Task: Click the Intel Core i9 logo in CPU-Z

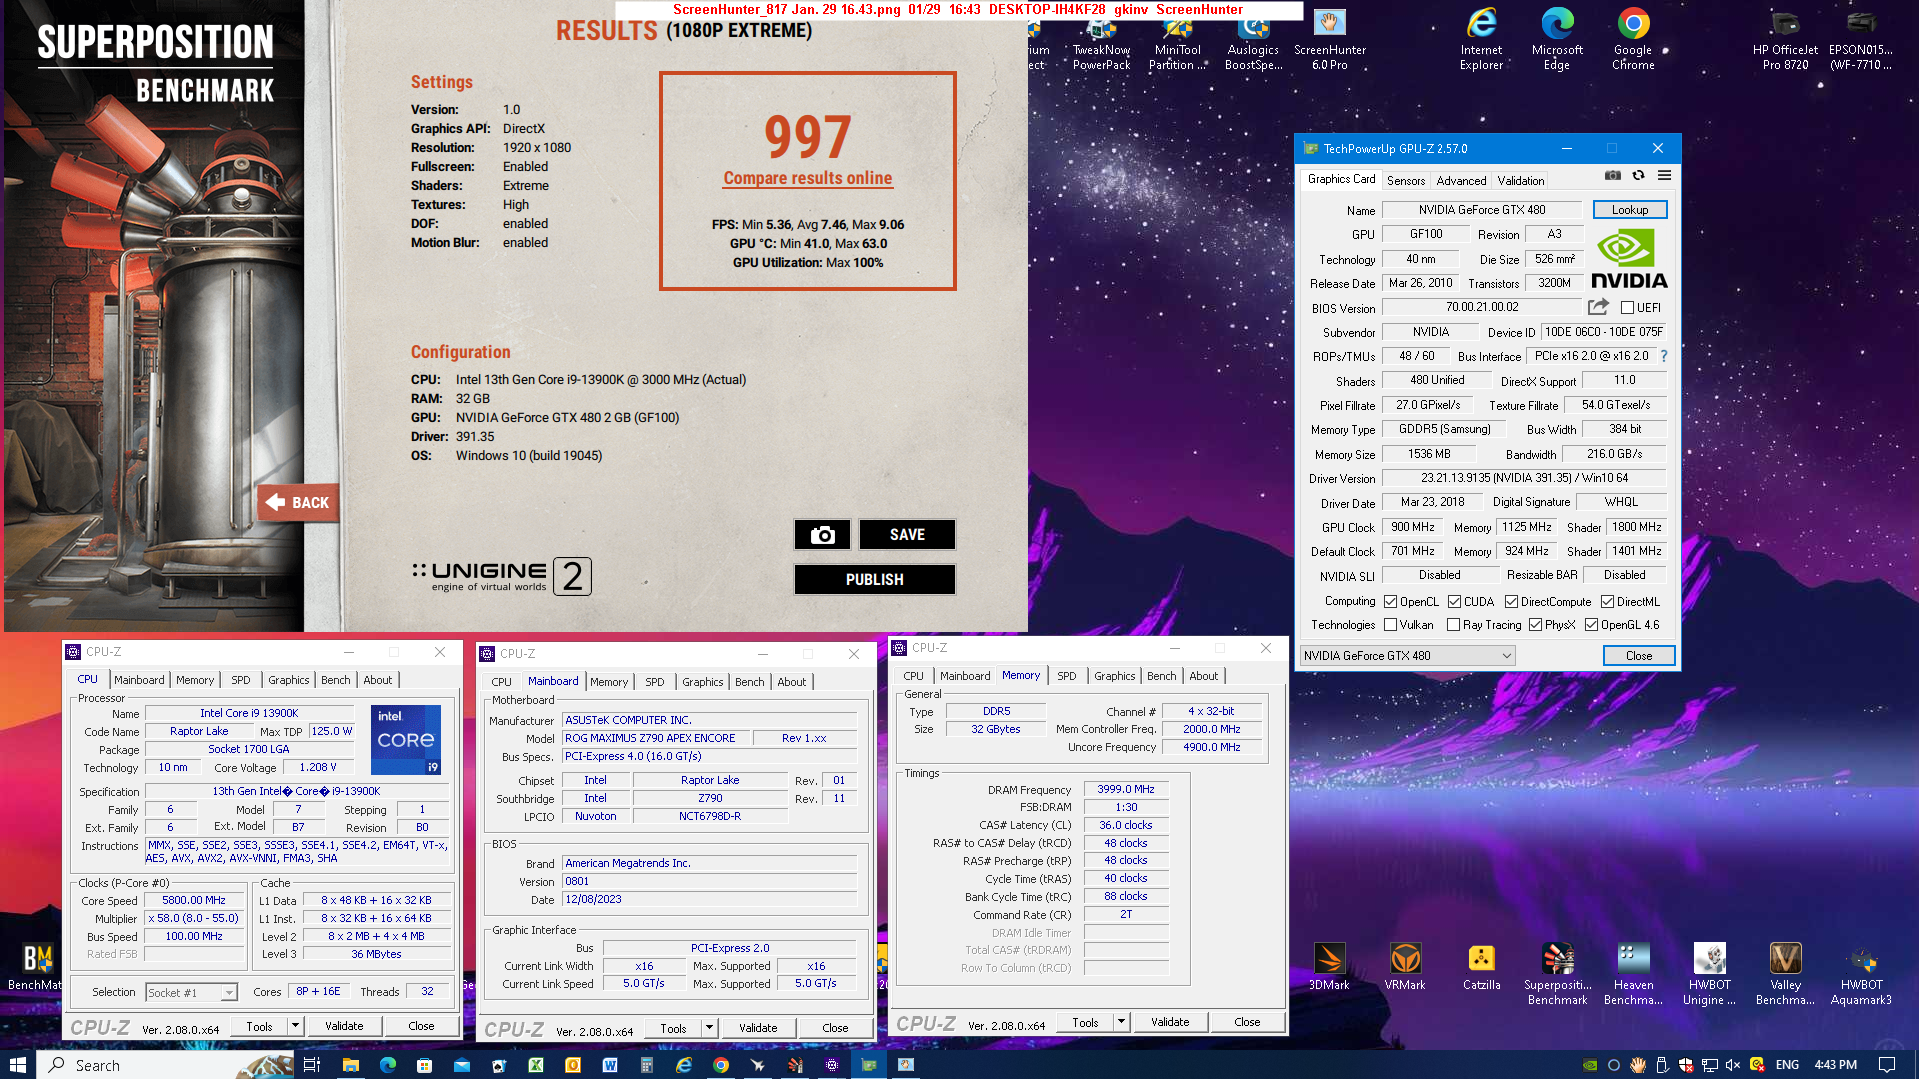Action: click(406, 740)
